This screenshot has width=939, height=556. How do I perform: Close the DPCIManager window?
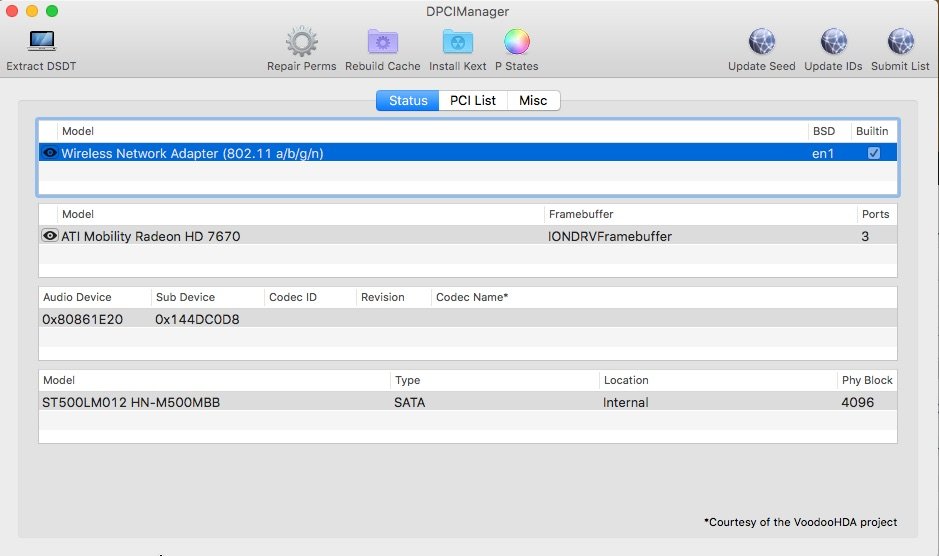(x=12, y=11)
